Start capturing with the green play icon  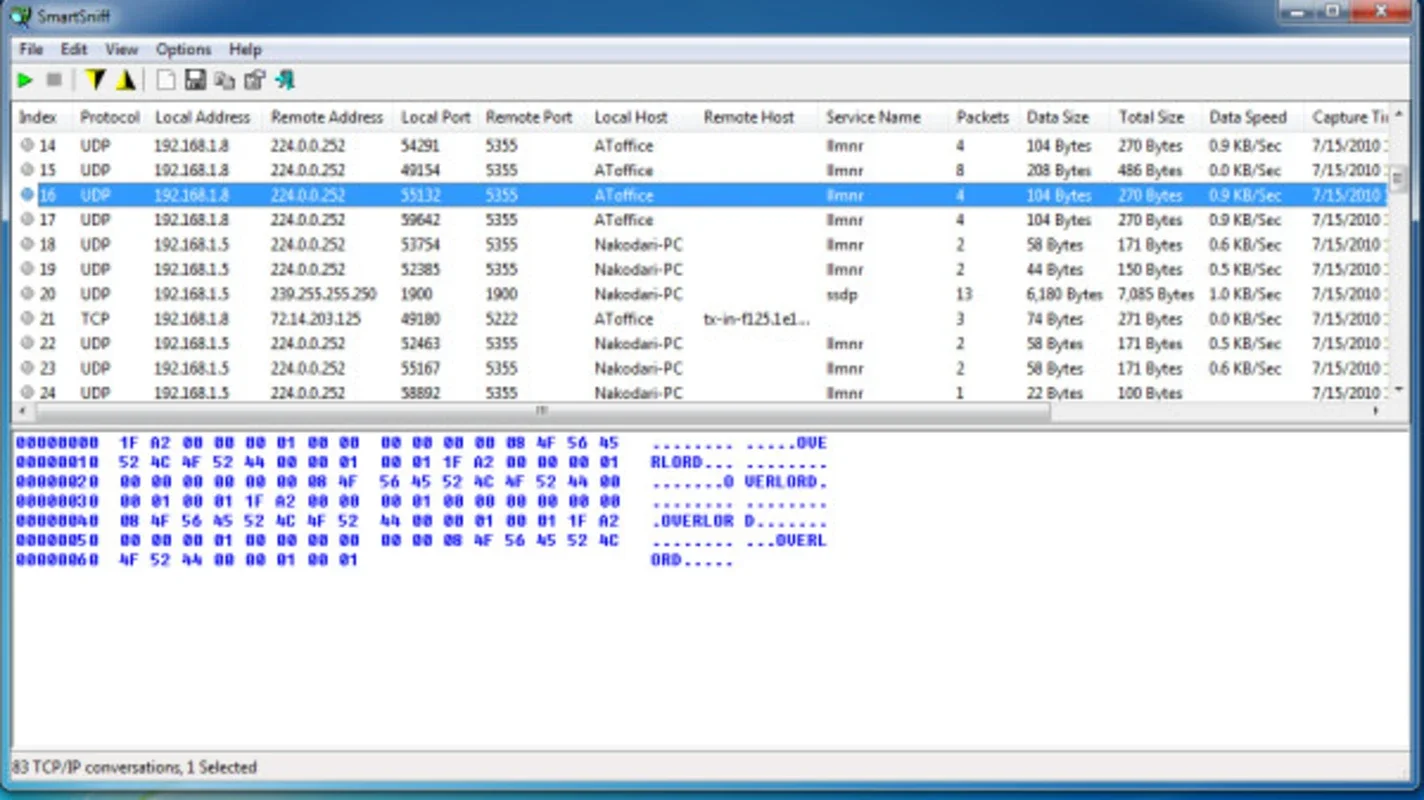point(26,80)
